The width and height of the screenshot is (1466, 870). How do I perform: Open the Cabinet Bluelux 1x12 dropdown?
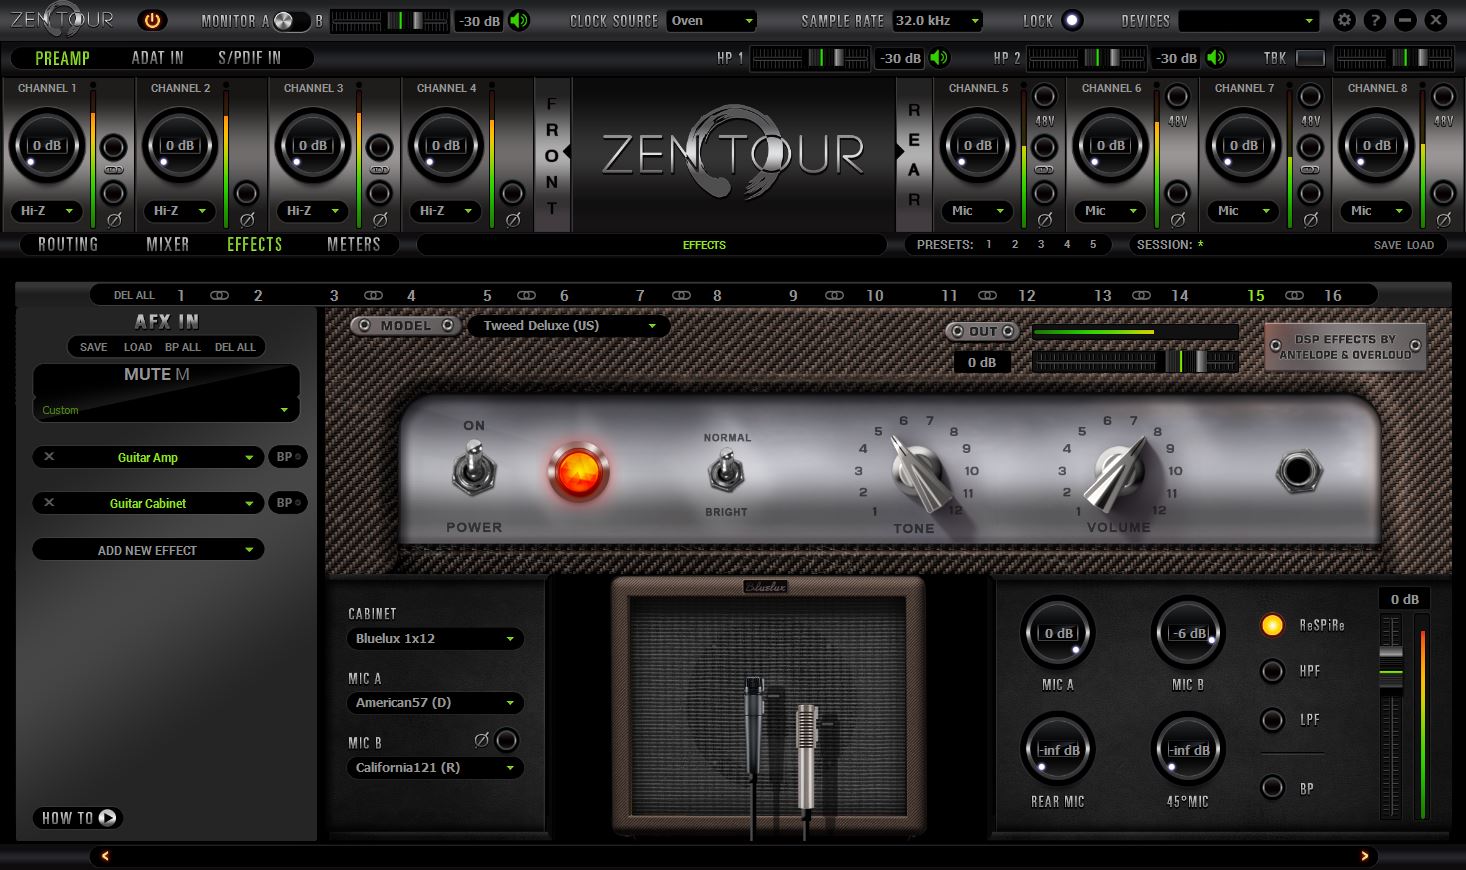[435, 638]
